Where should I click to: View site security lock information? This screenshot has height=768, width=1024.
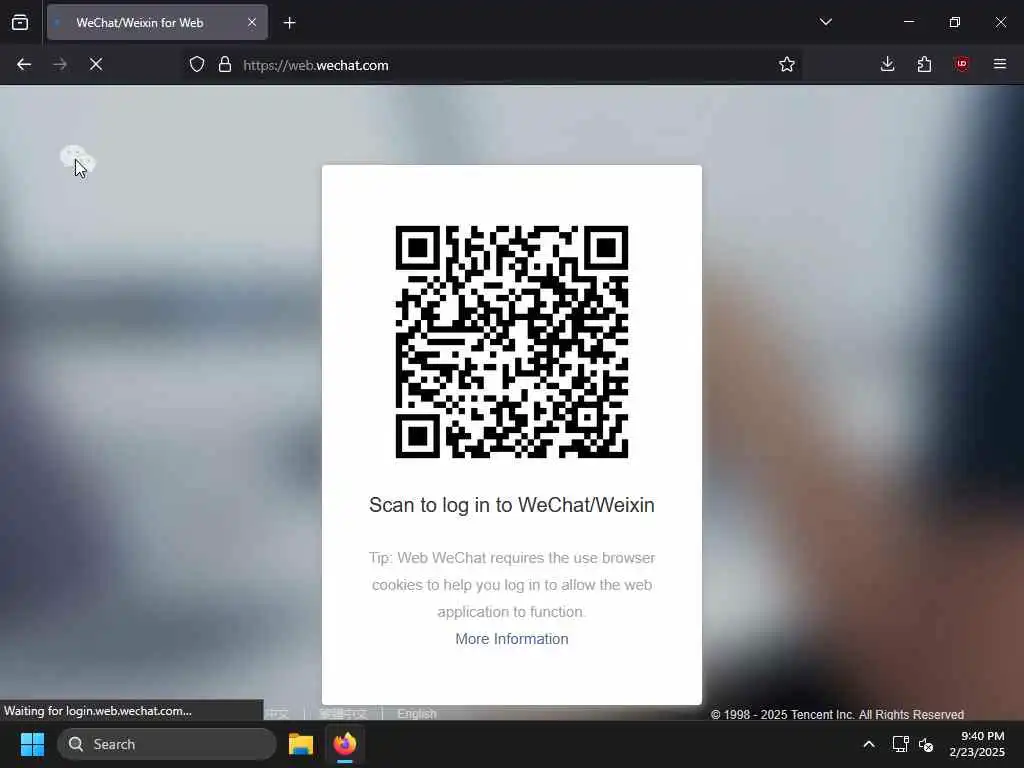point(225,64)
